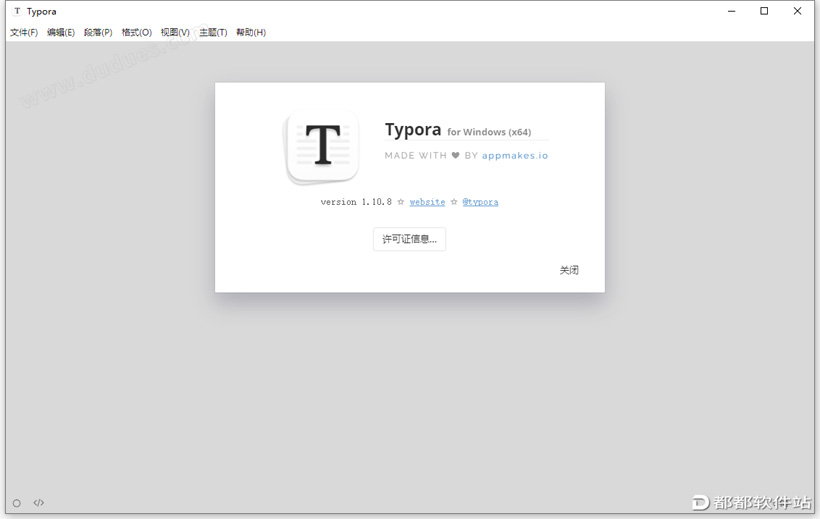Image resolution: width=820 pixels, height=519 pixels.
Task: Click the Typora title bar app icon
Action: [x=17, y=11]
